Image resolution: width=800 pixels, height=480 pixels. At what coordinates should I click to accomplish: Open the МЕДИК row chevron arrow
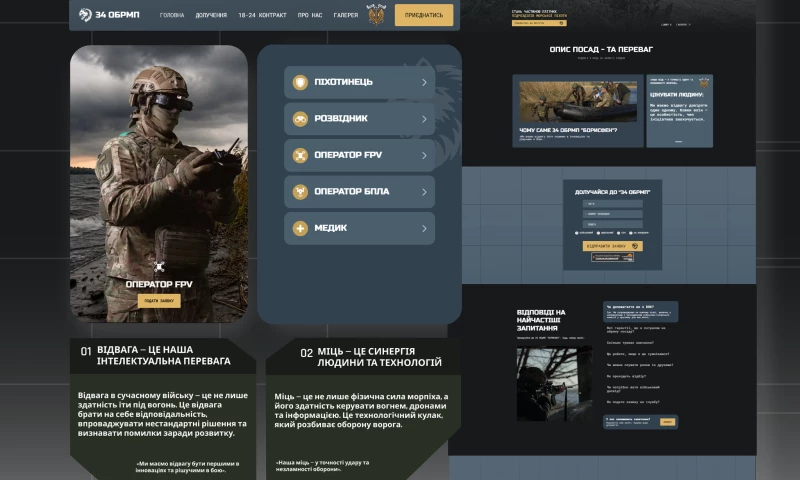coord(424,228)
